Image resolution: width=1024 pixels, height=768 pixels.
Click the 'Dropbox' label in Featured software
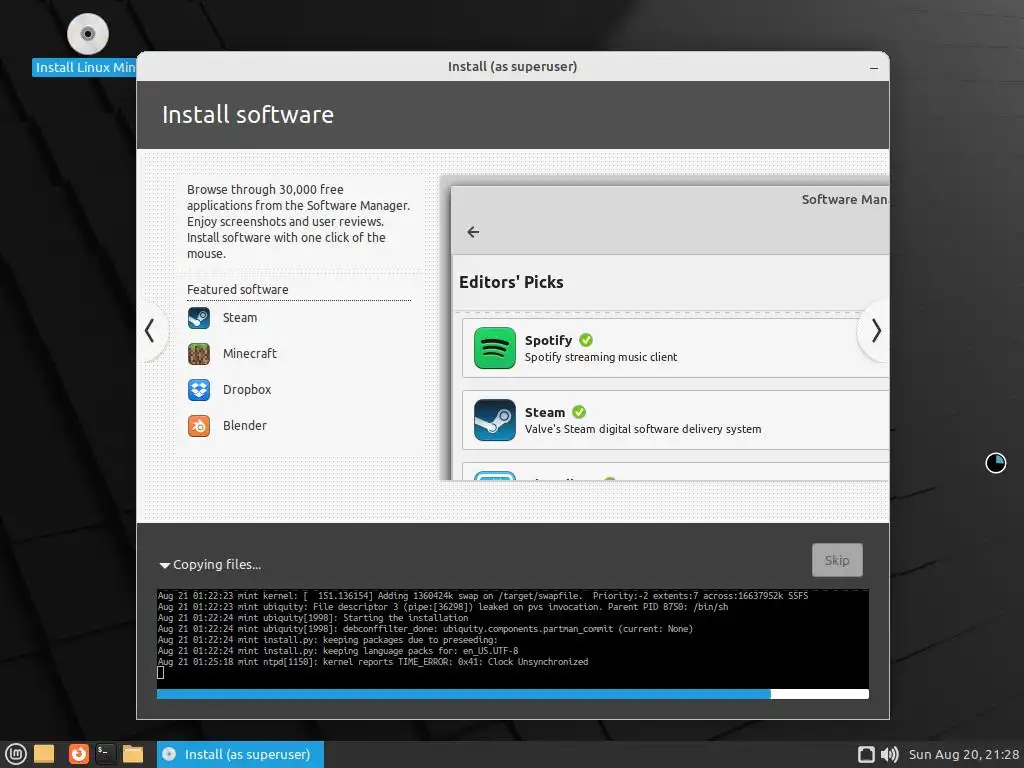[x=247, y=390]
